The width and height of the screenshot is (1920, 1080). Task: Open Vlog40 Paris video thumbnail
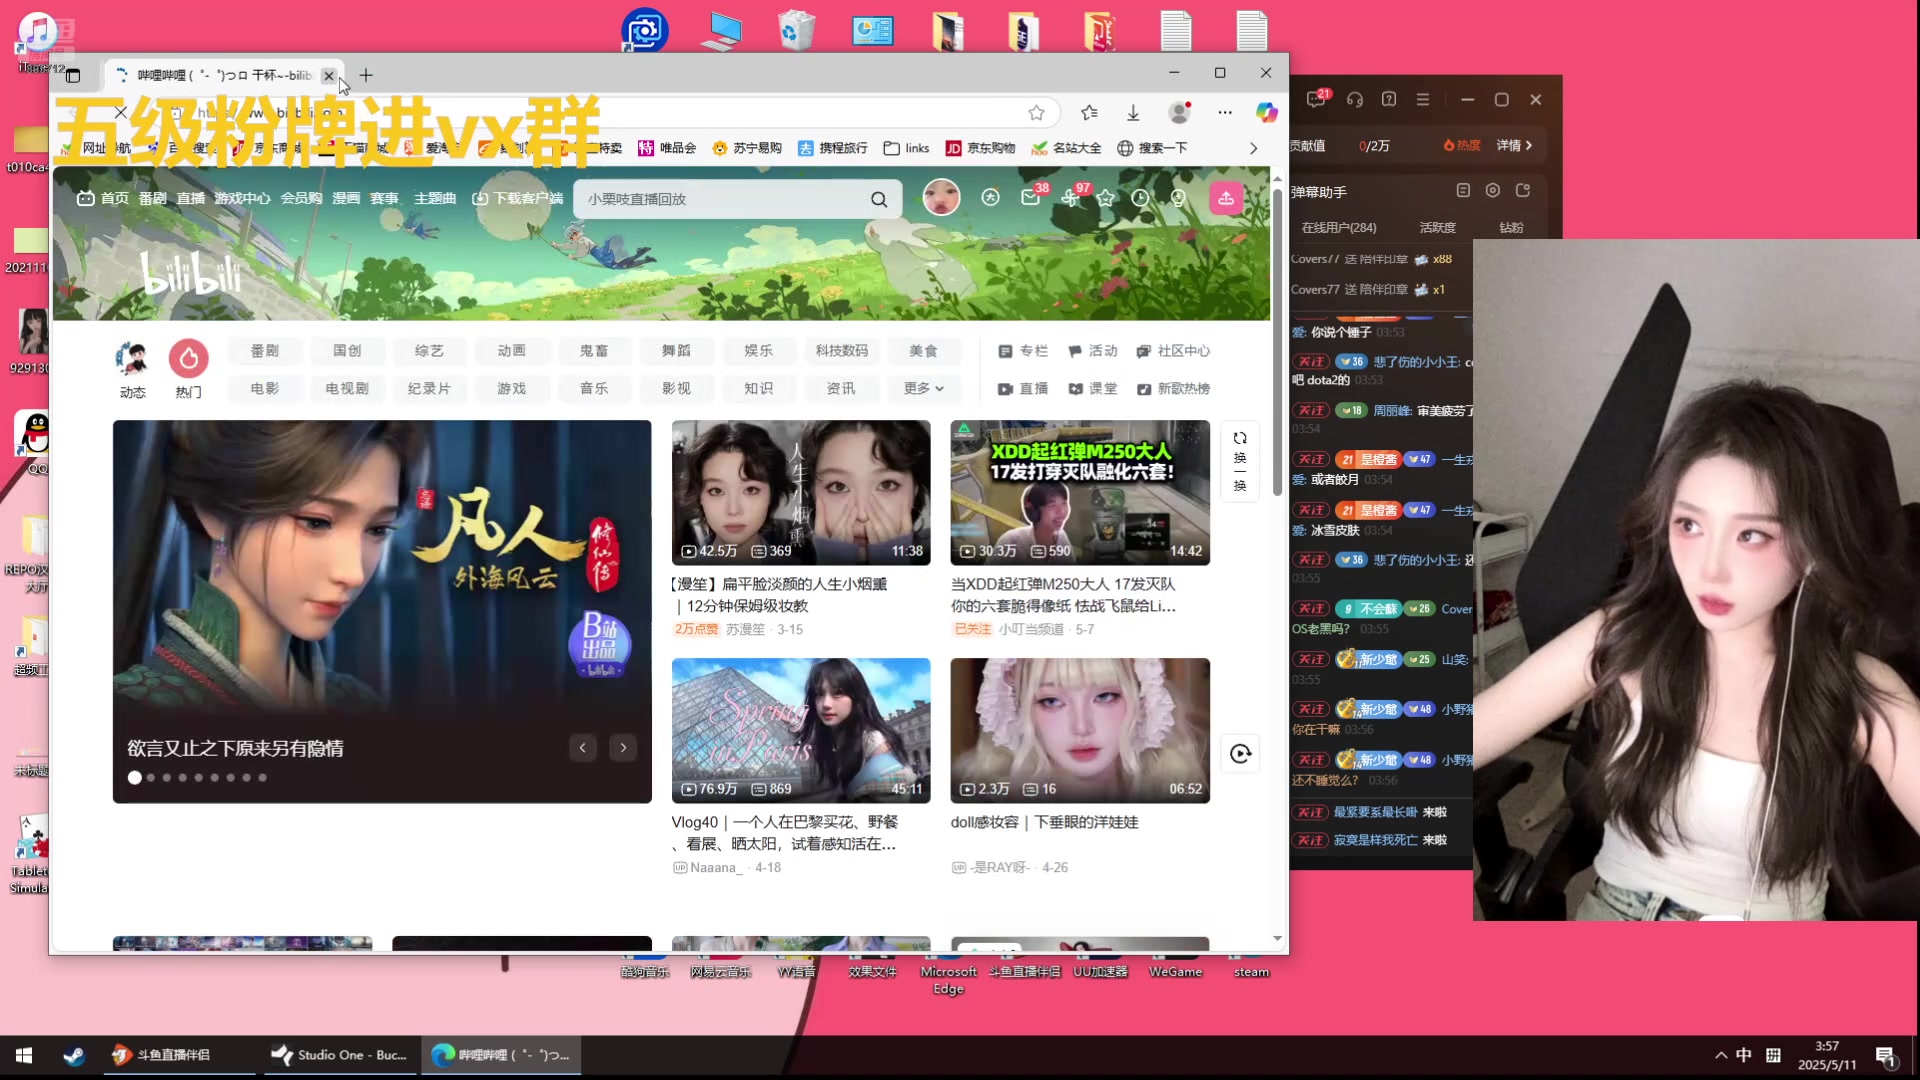click(801, 731)
